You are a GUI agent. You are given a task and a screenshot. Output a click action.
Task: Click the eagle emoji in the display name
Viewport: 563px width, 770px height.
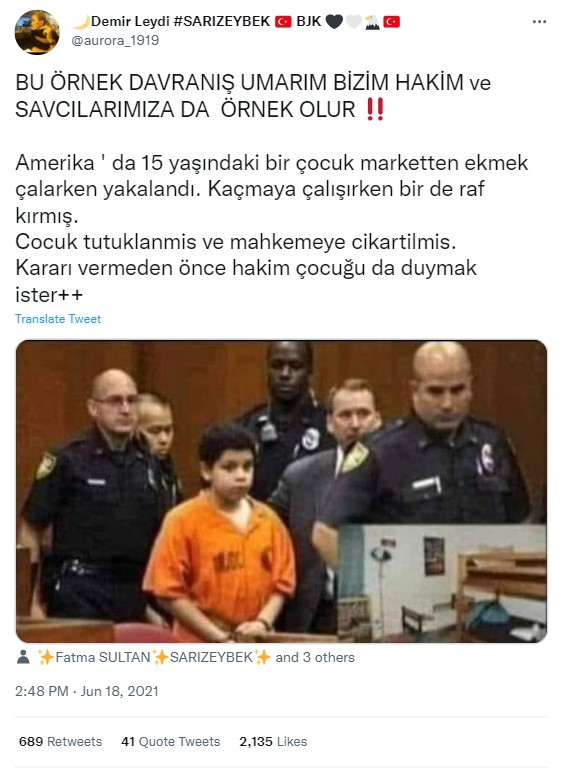372,22
